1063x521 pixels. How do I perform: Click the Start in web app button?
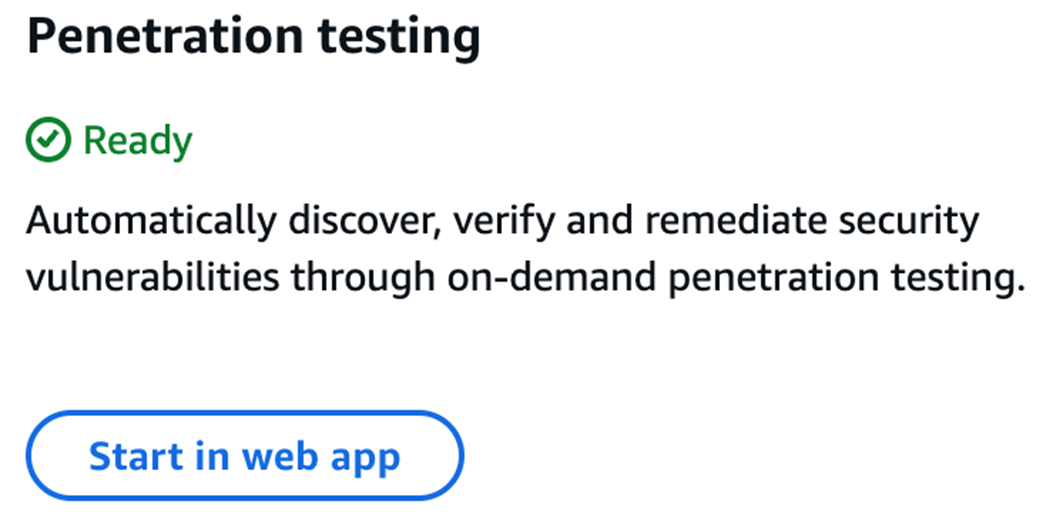(245, 456)
